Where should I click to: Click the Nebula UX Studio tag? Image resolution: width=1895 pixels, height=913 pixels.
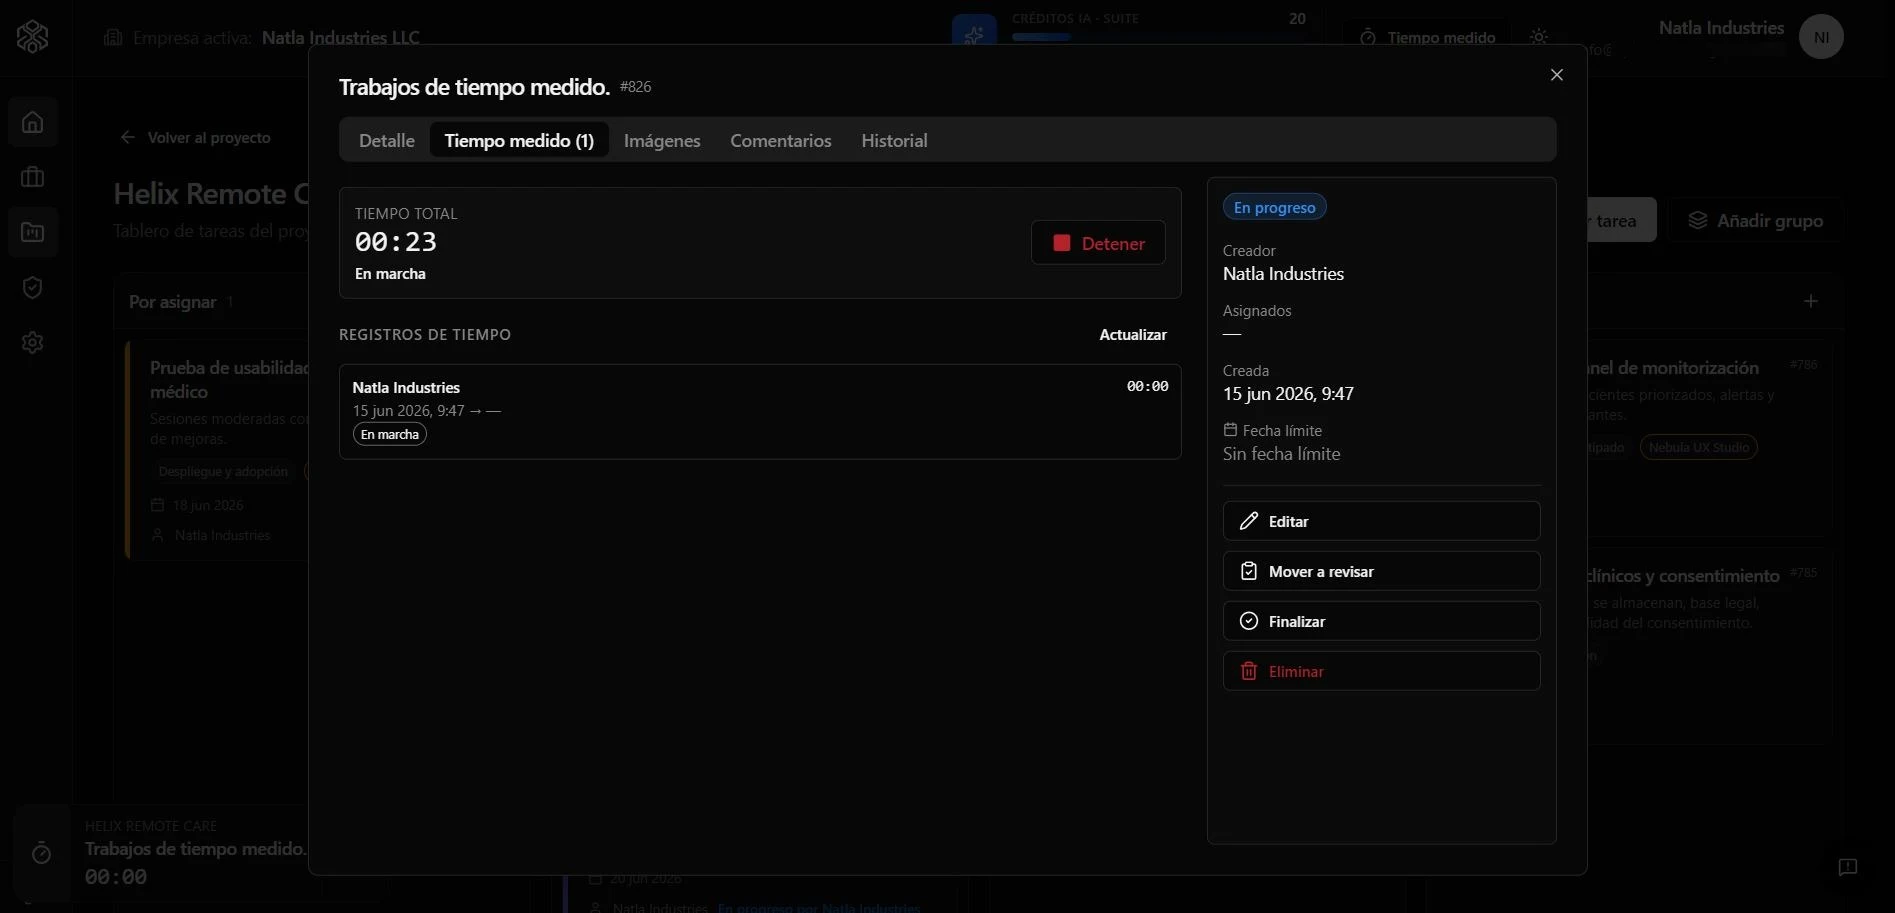click(1698, 447)
